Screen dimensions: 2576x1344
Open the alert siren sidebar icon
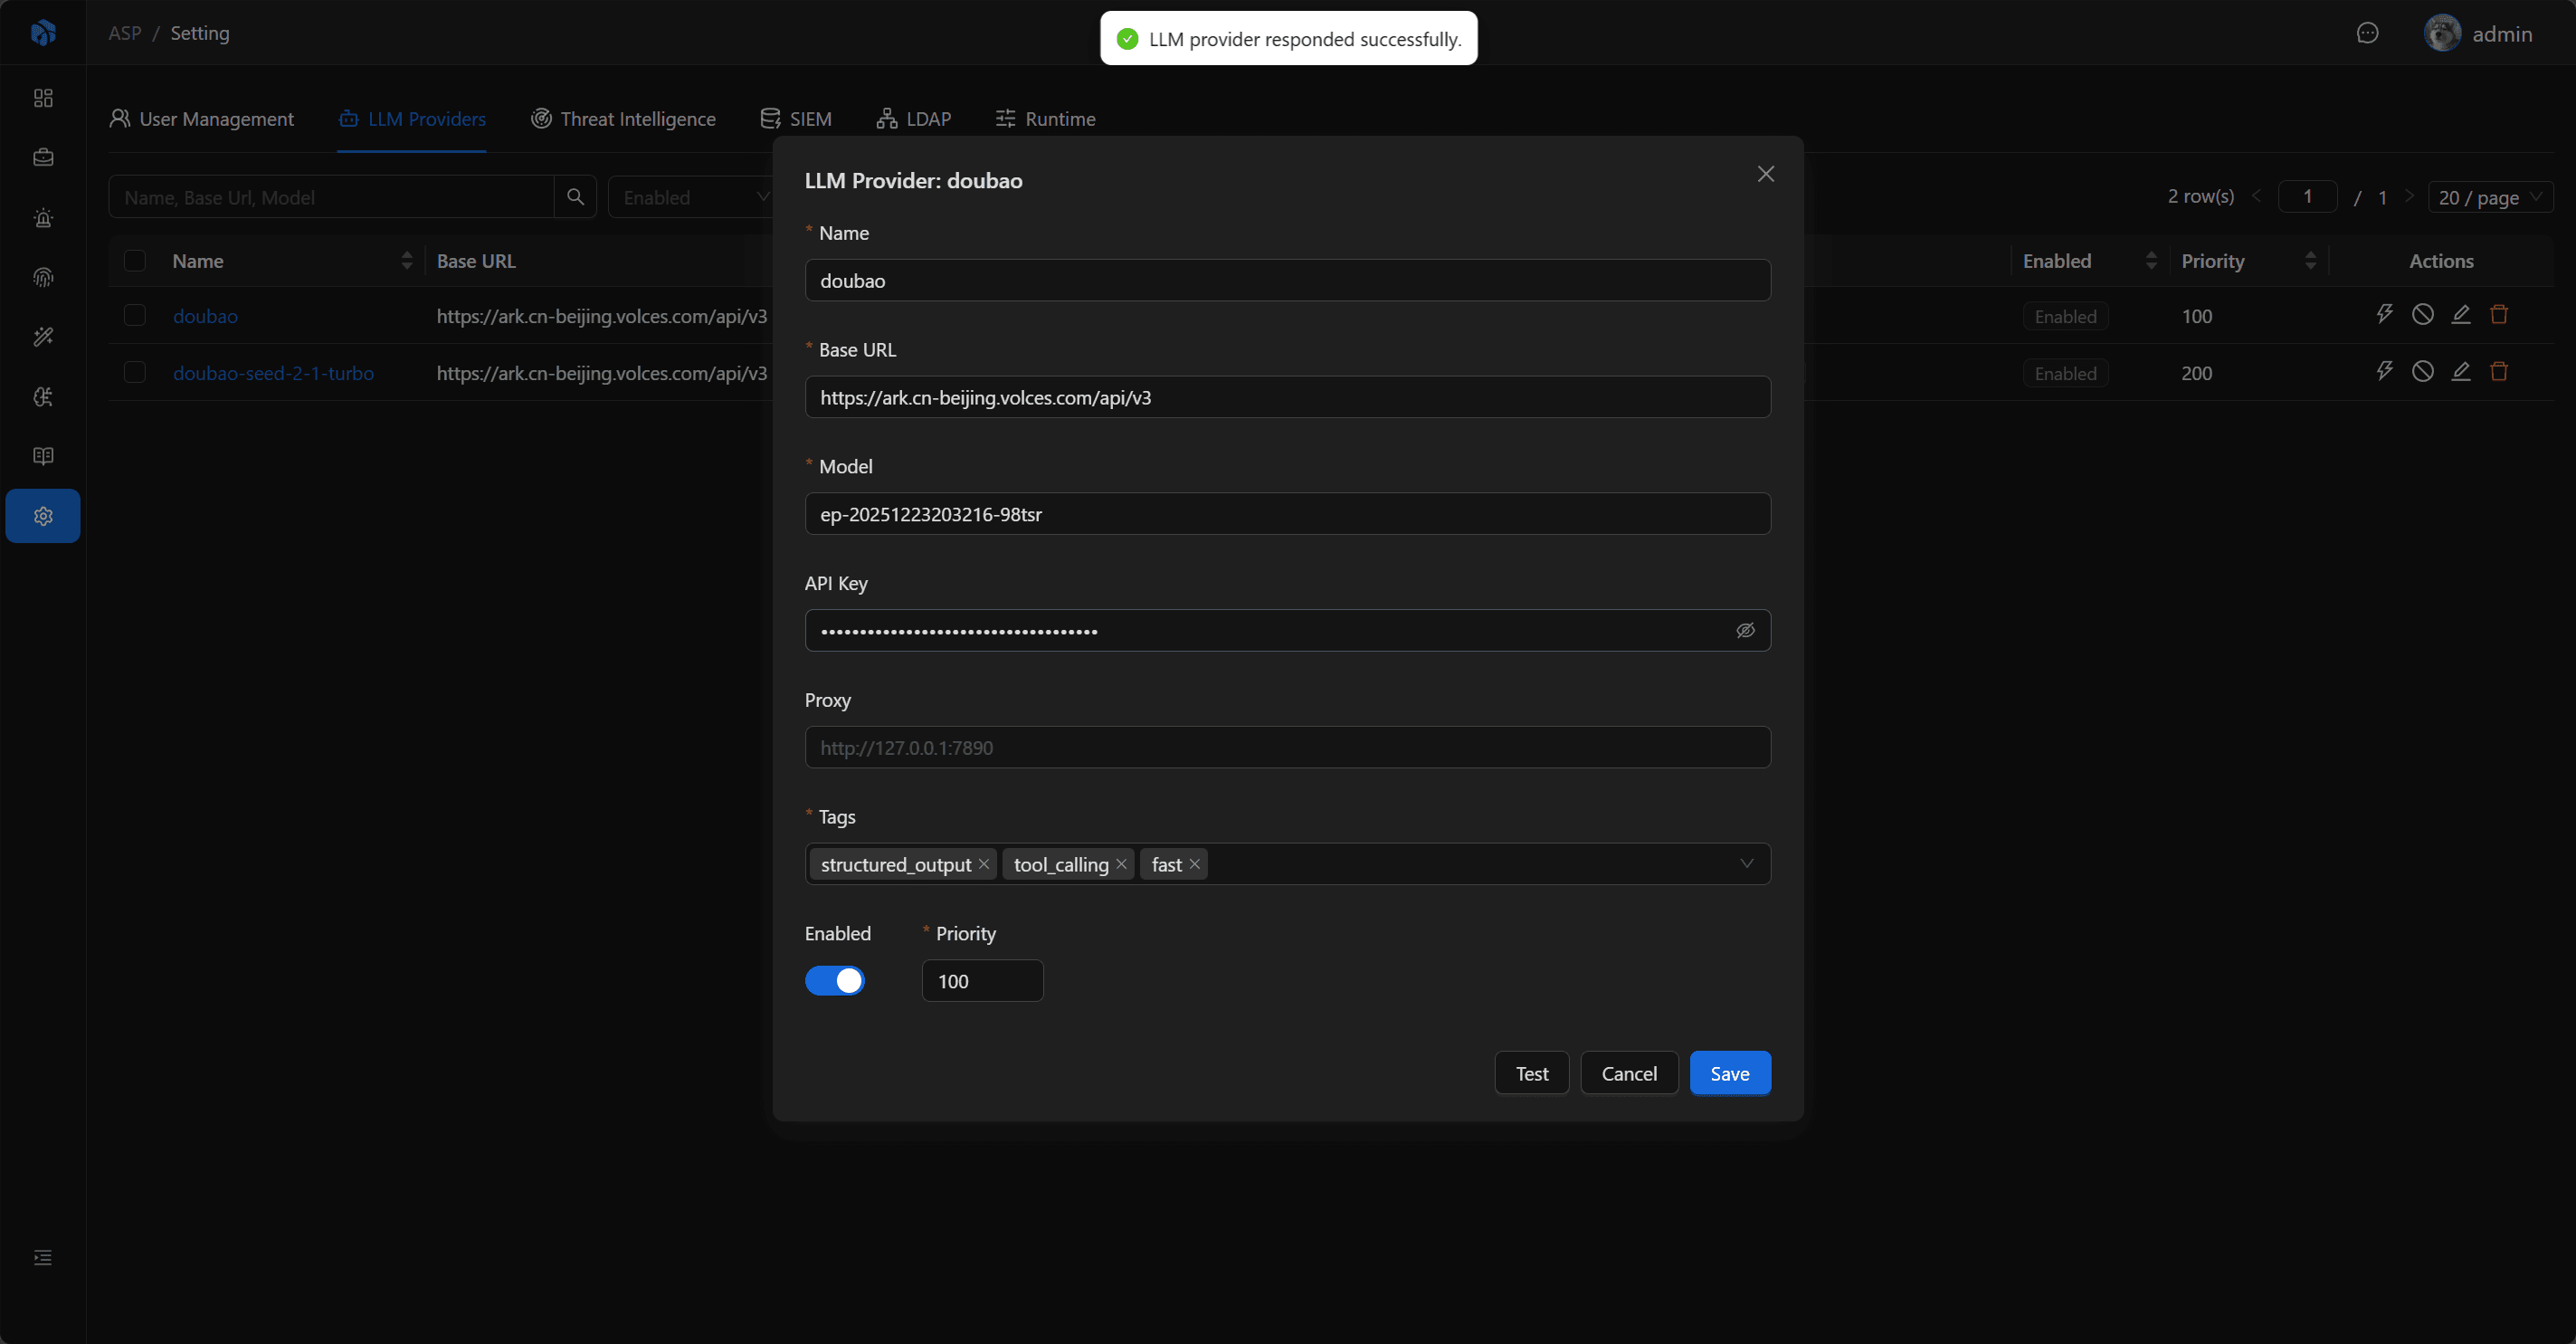(x=43, y=217)
